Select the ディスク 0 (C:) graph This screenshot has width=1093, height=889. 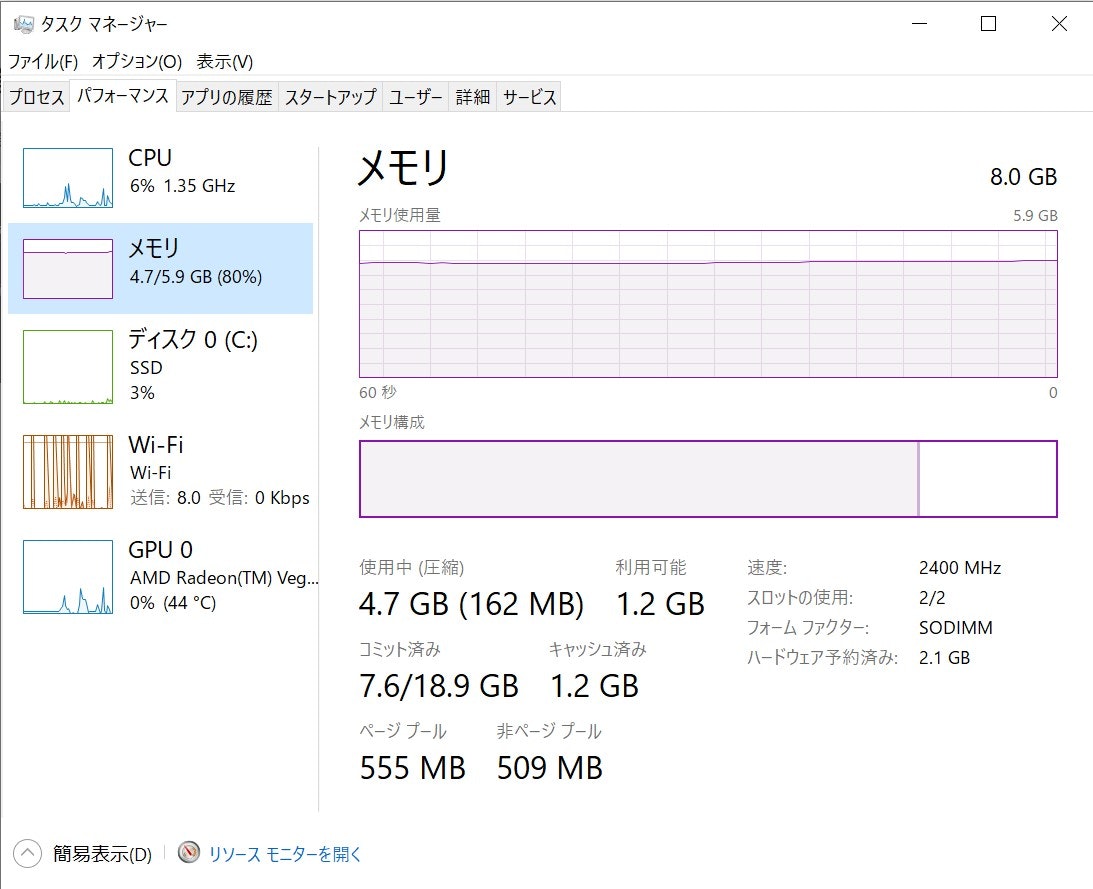point(67,365)
